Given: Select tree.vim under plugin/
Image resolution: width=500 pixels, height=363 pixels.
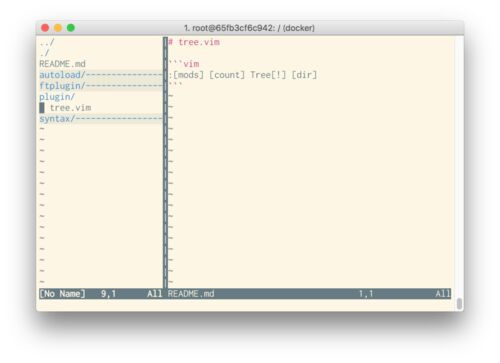Looking at the screenshot, I should (x=70, y=108).
